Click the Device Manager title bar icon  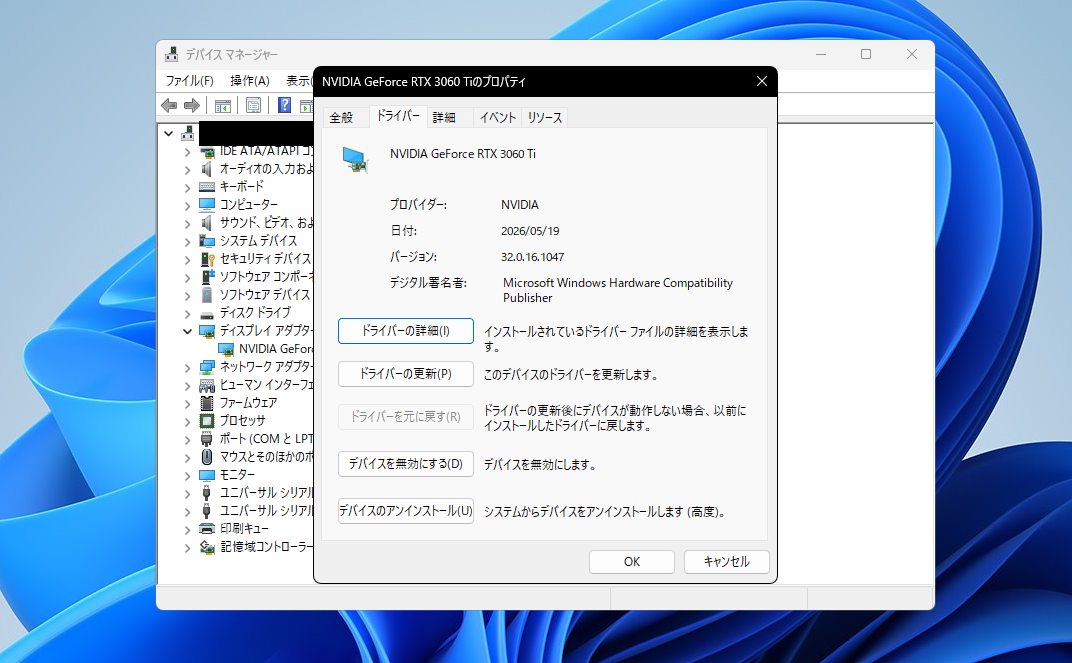coord(172,54)
